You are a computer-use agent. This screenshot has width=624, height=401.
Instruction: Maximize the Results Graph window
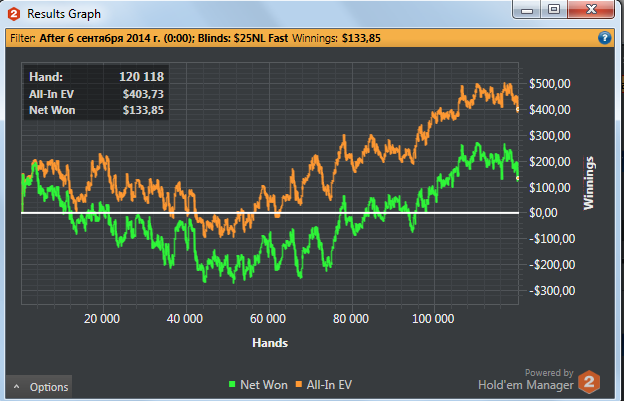(554, 9)
